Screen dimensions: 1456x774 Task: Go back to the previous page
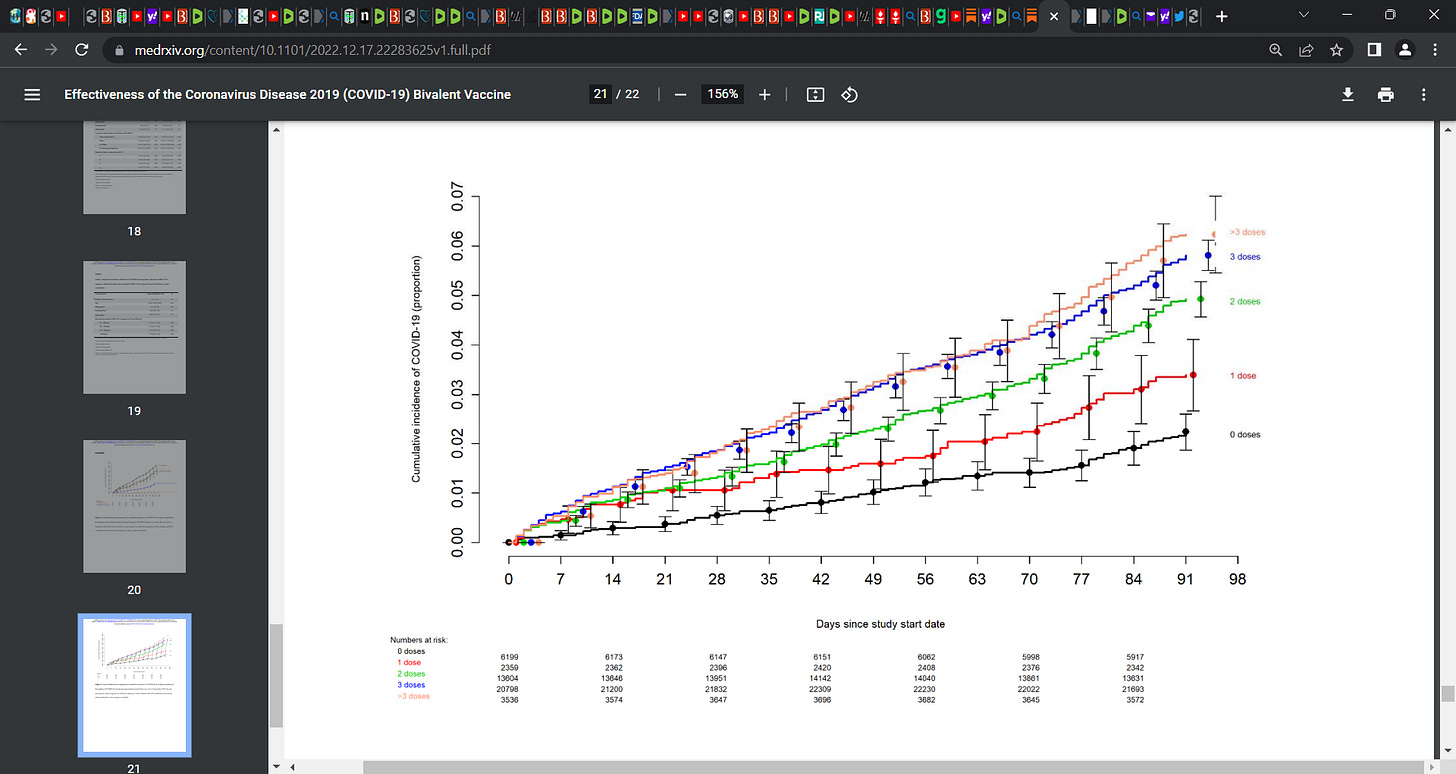coord(21,49)
